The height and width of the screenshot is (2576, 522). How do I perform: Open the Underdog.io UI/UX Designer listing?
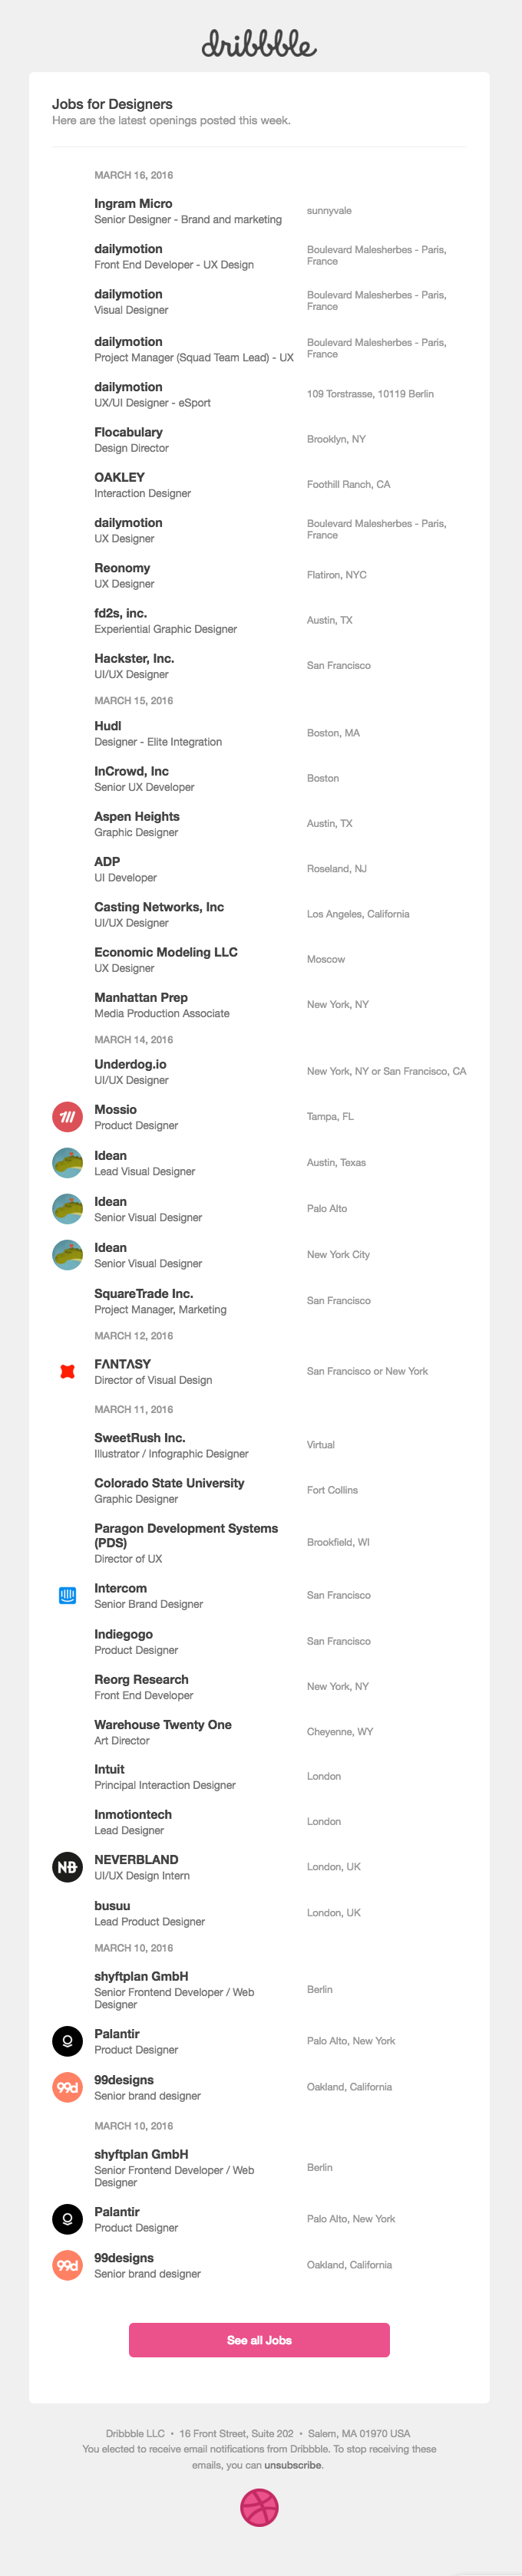(x=130, y=1065)
